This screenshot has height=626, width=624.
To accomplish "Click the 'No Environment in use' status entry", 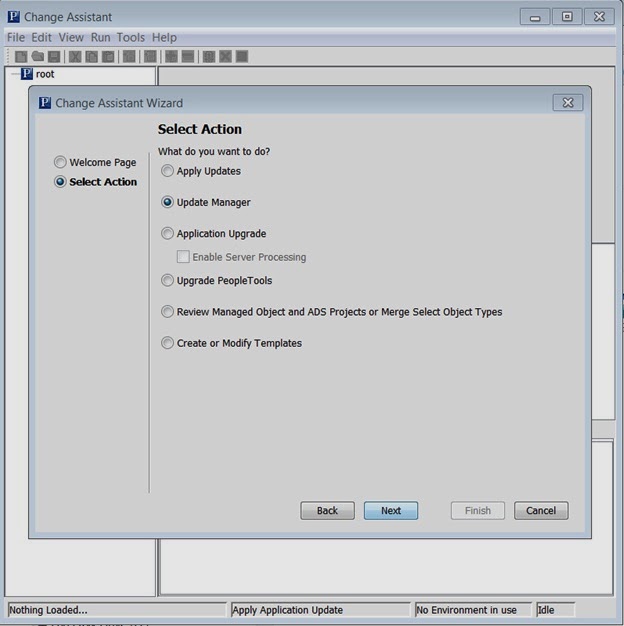I will 473,610.
